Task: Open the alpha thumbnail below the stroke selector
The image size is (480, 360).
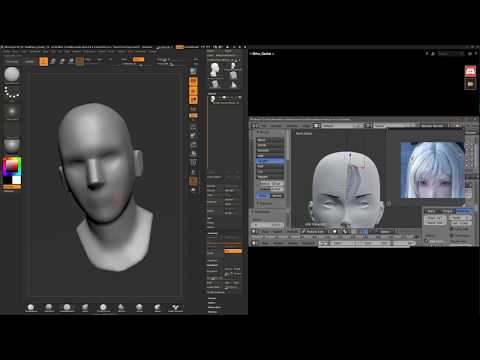Action: pos(12,111)
